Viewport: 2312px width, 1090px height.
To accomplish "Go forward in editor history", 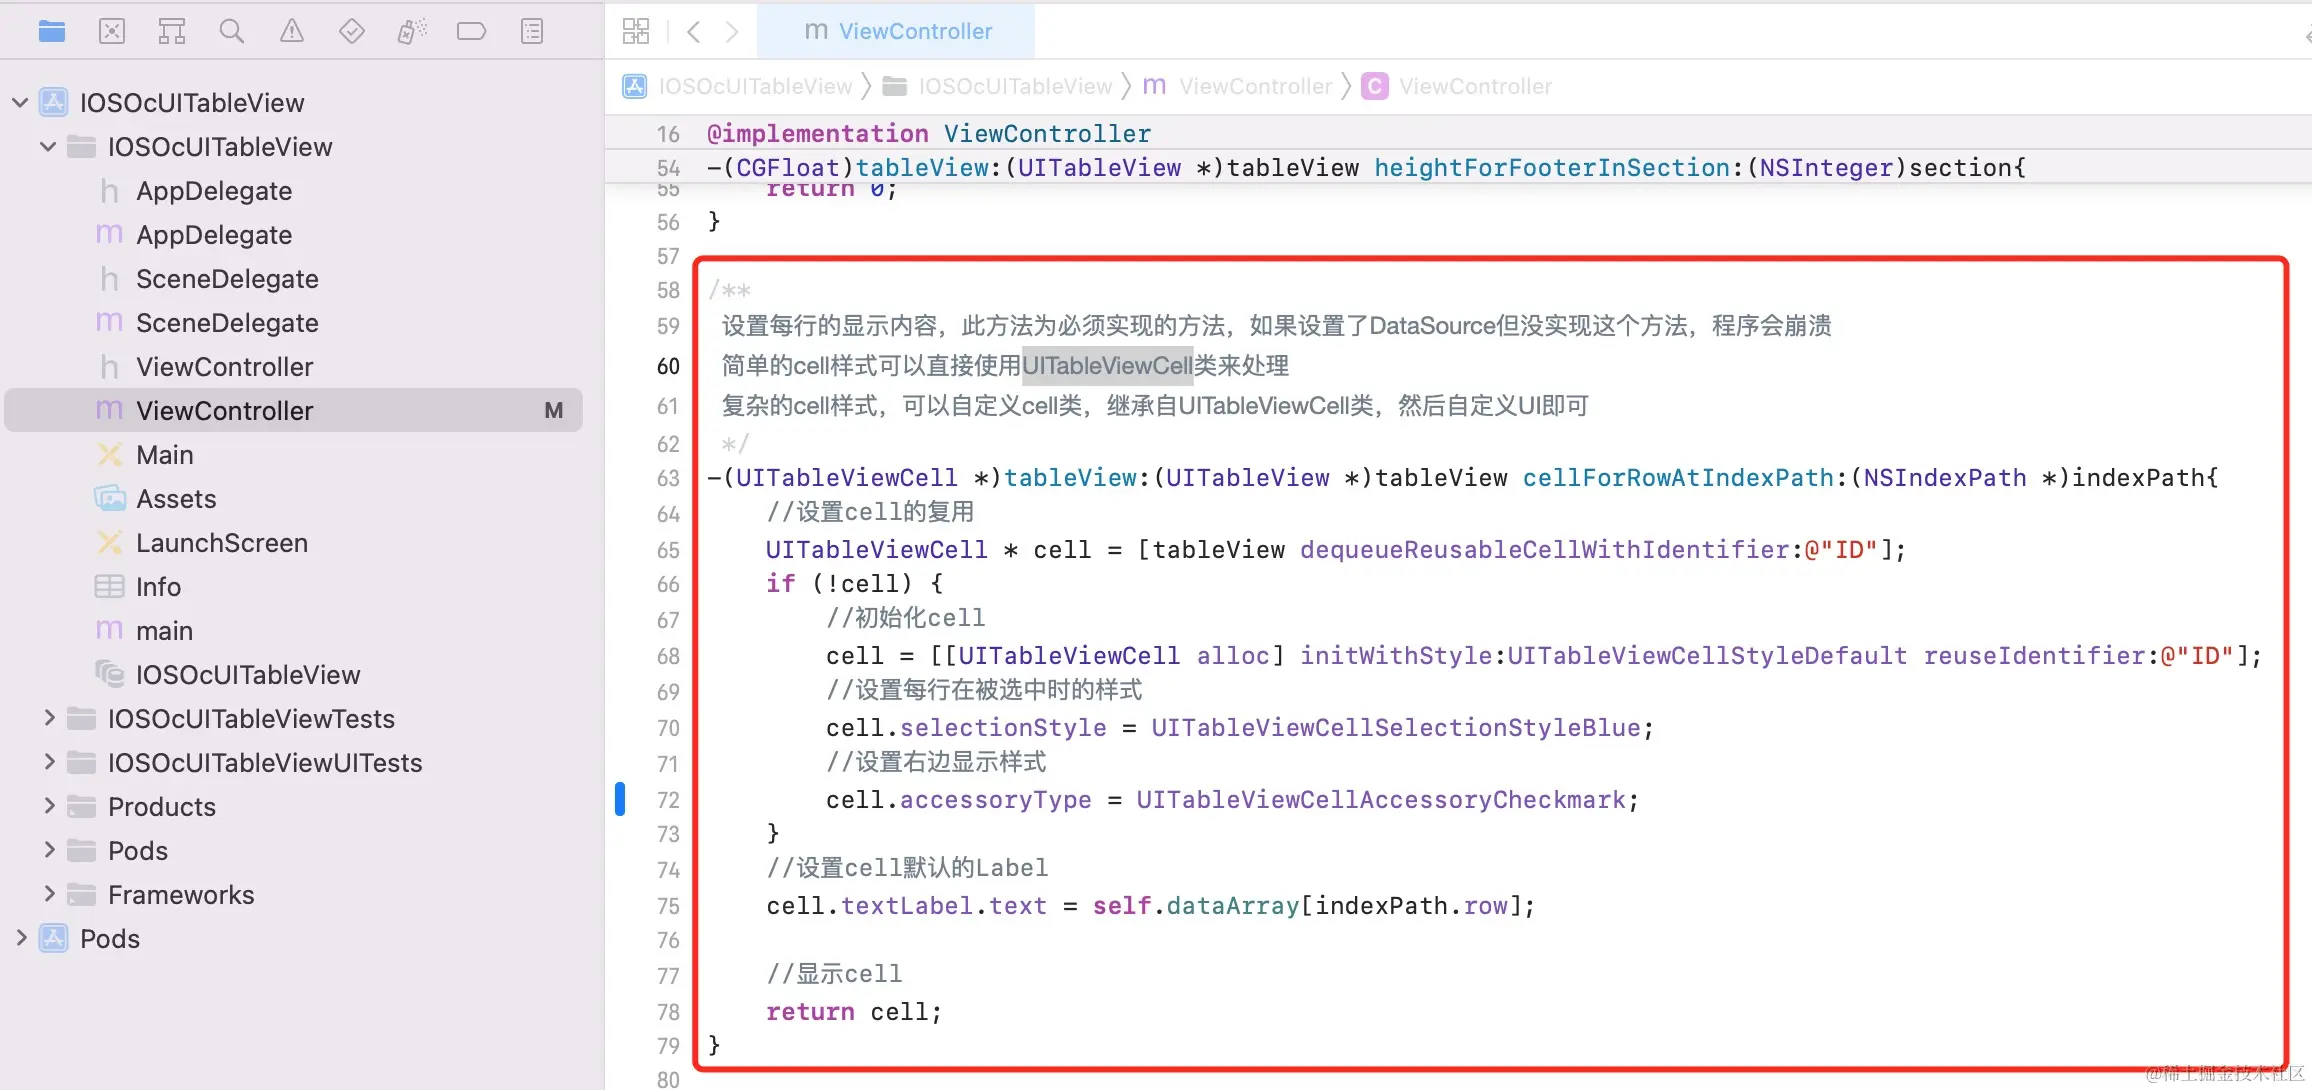I will tap(732, 32).
